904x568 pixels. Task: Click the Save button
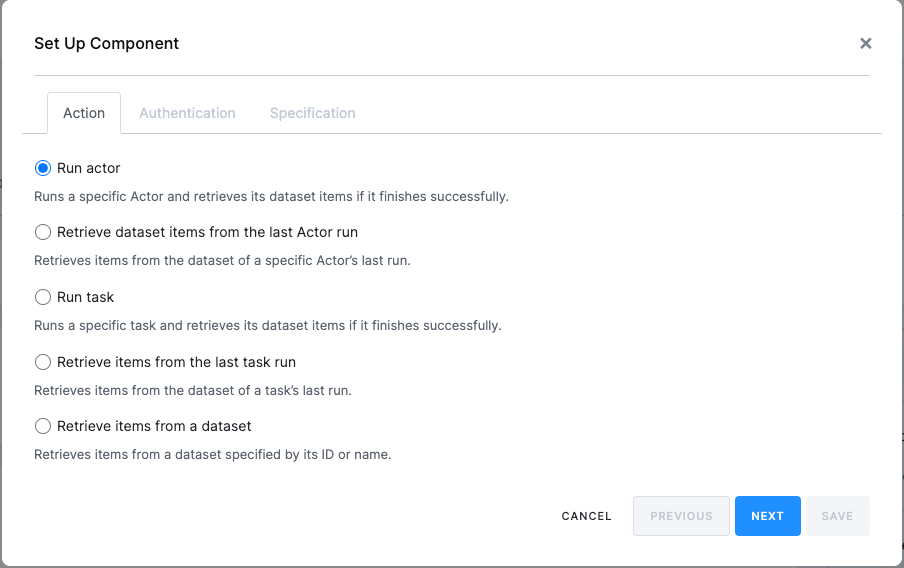pyautogui.click(x=837, y=516)
